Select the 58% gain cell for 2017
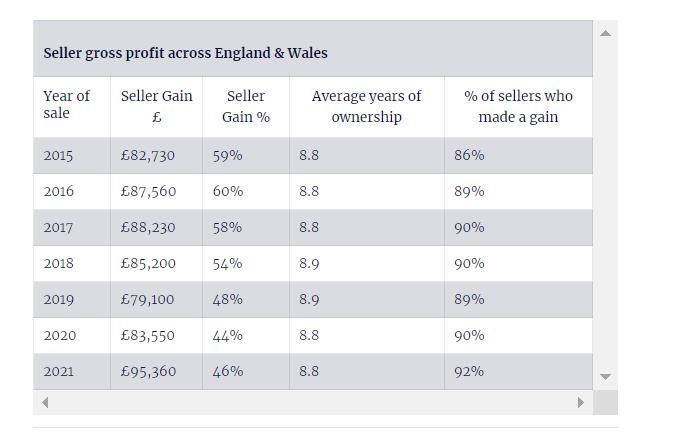 (x=227, y=227)
